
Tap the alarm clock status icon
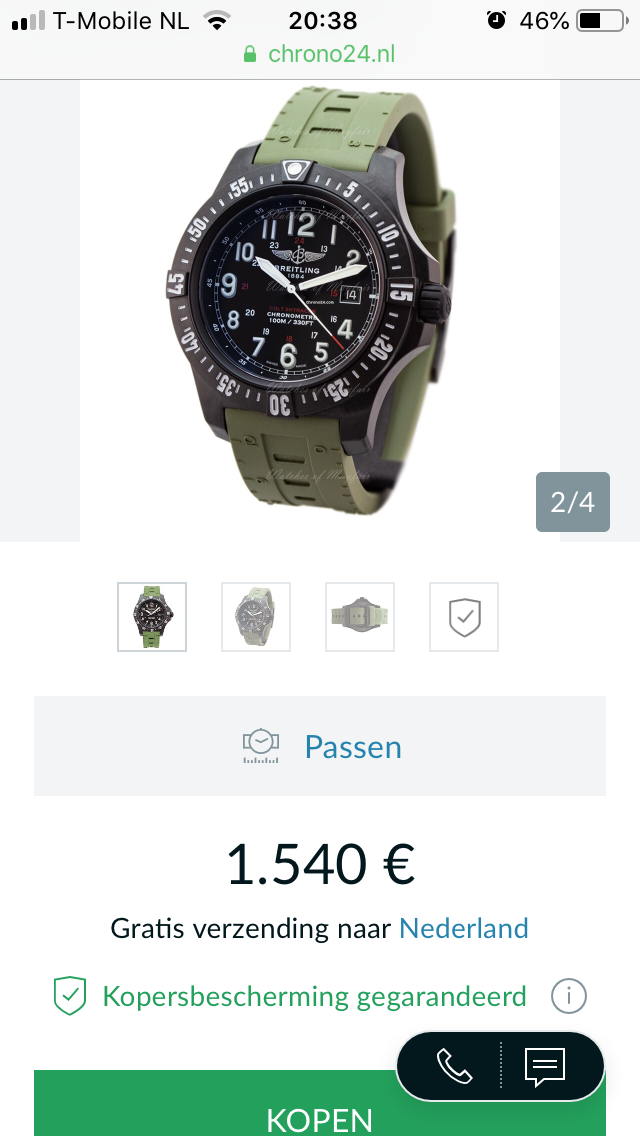click(x=496, y=20)
